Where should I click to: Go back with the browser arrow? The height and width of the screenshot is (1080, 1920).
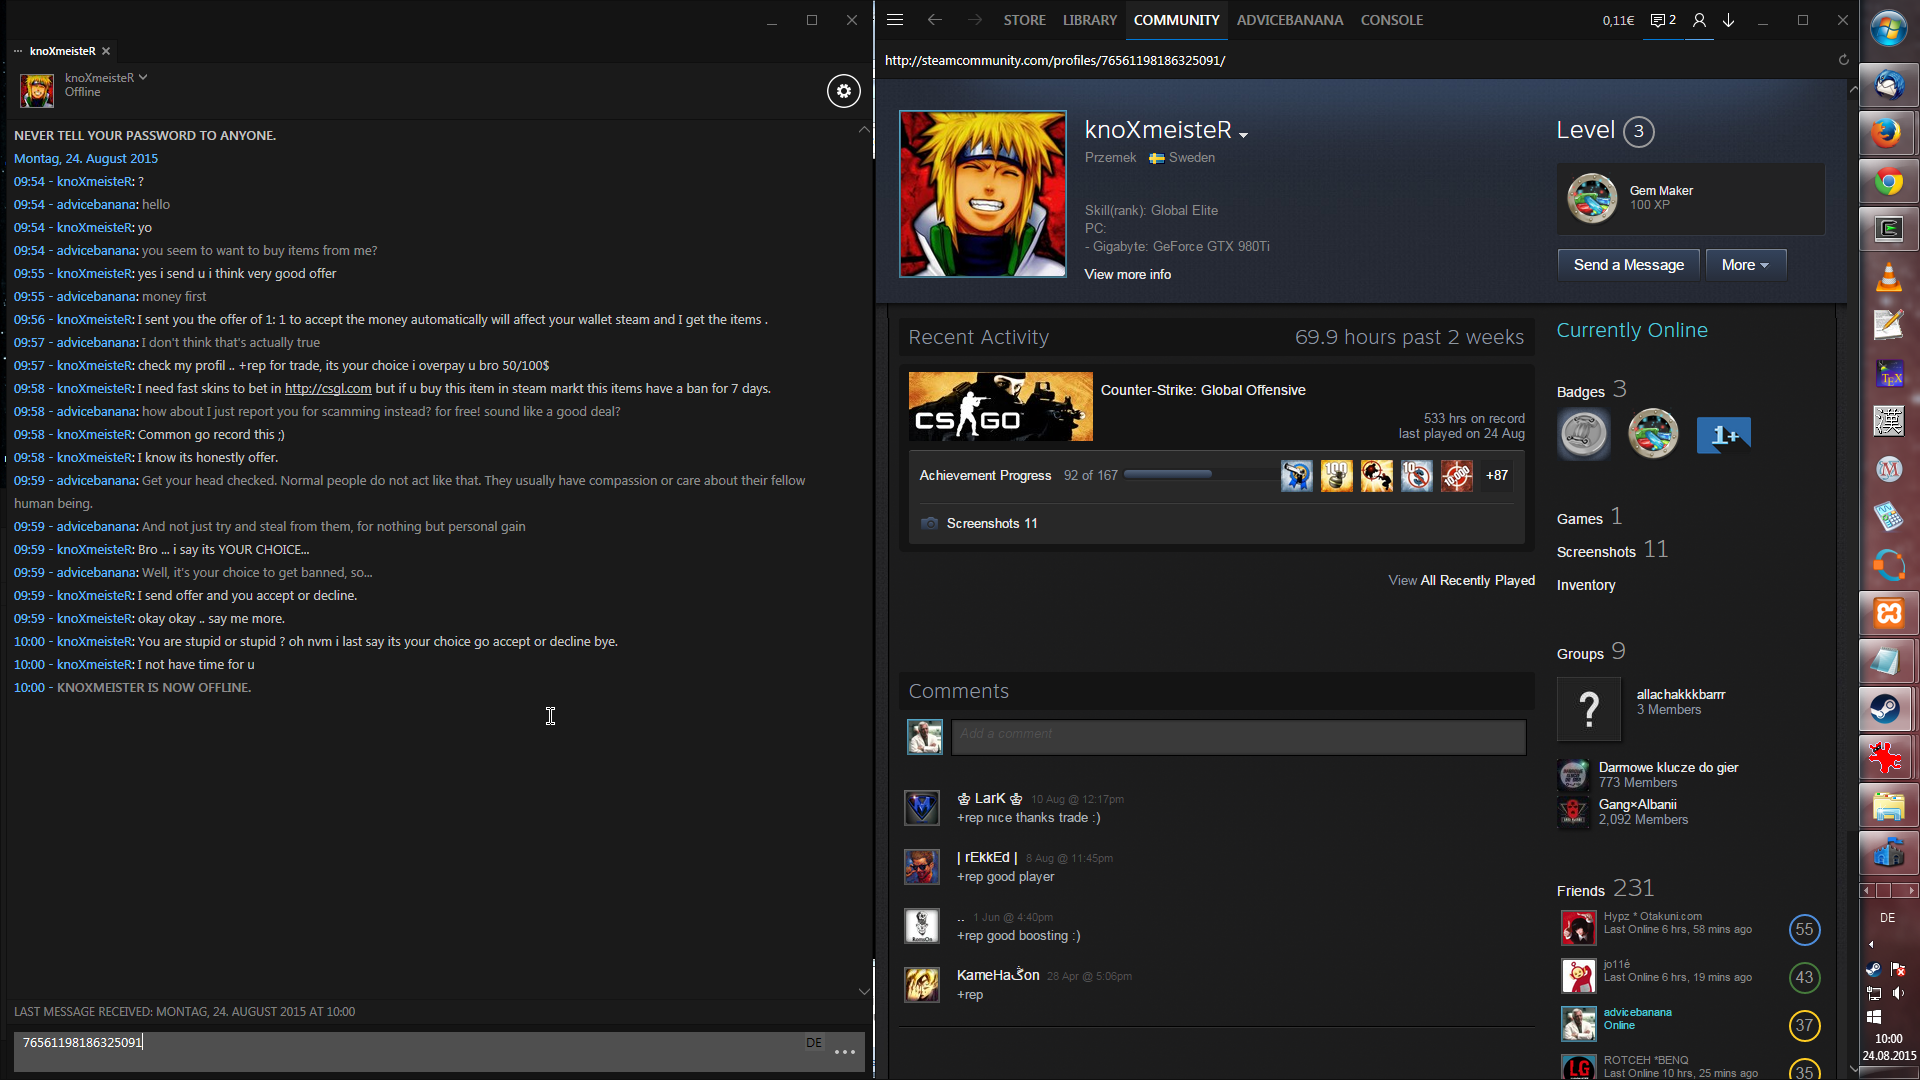(934, 20)
